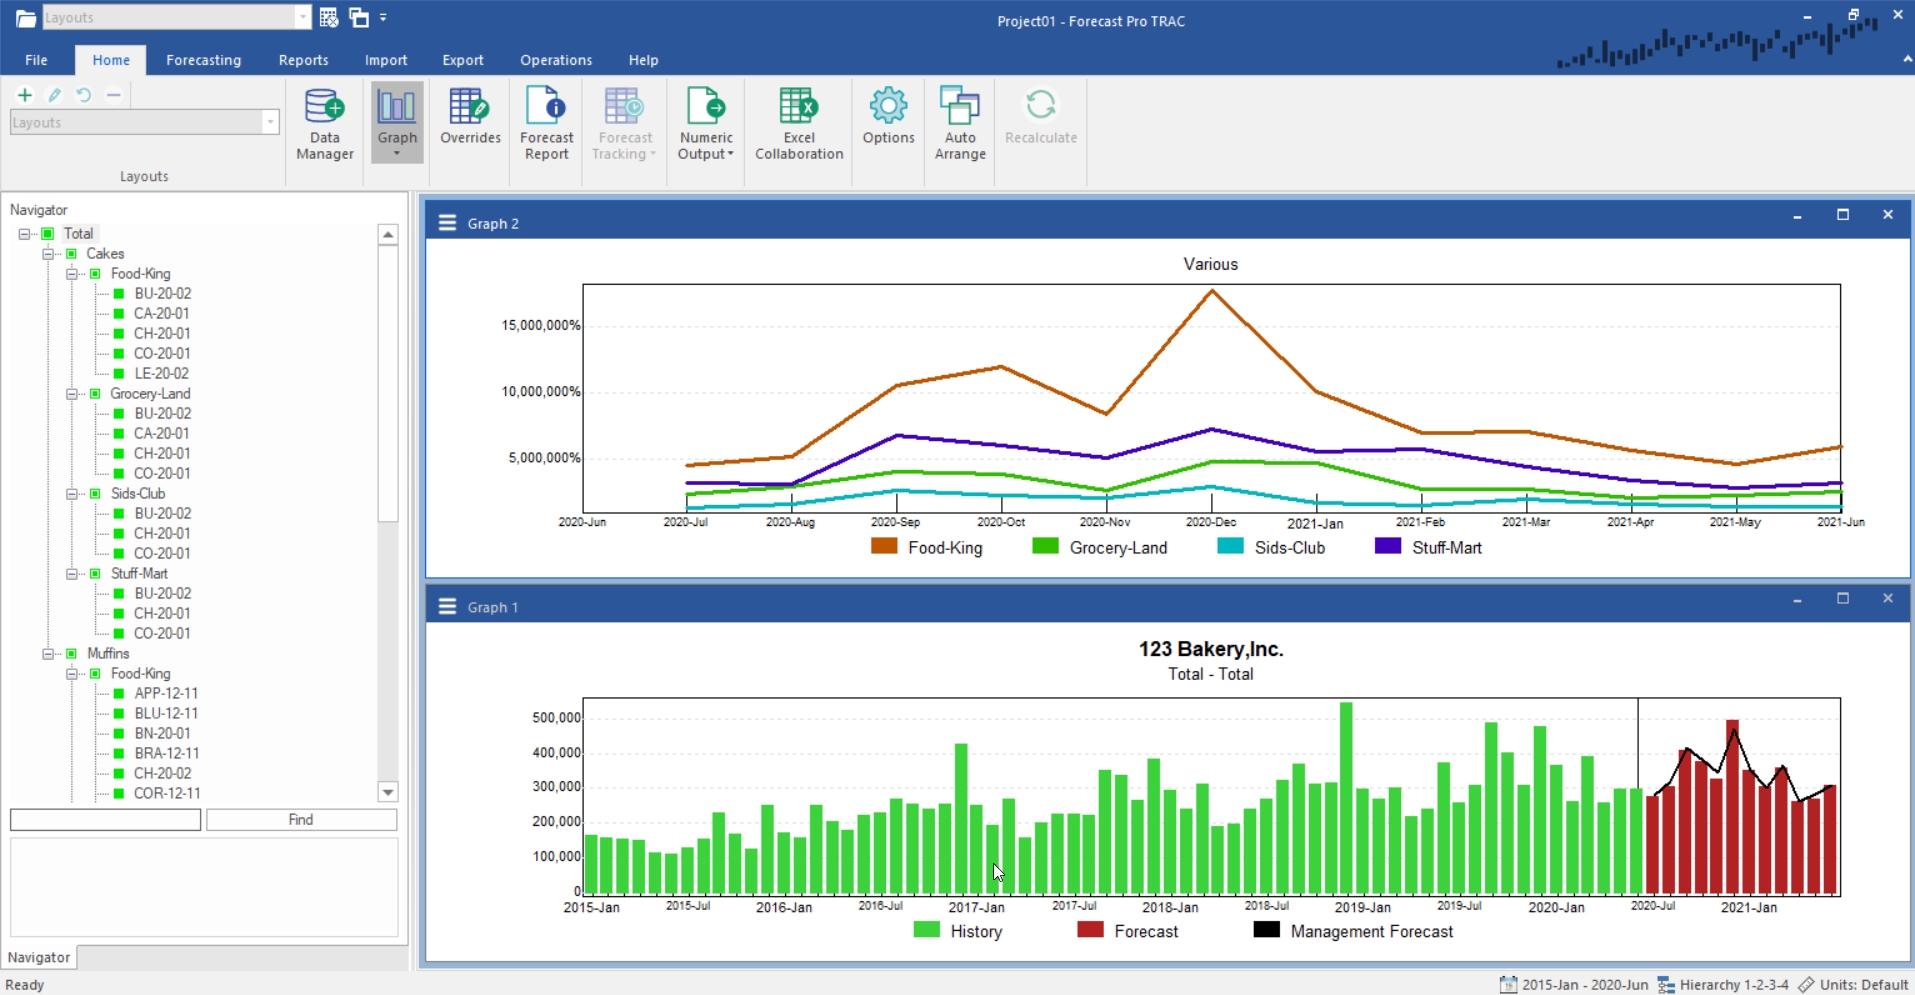Screen dimensions: 1915x995
Task: Click the Navigator bottom tab
Action: [x=39, y=957]
